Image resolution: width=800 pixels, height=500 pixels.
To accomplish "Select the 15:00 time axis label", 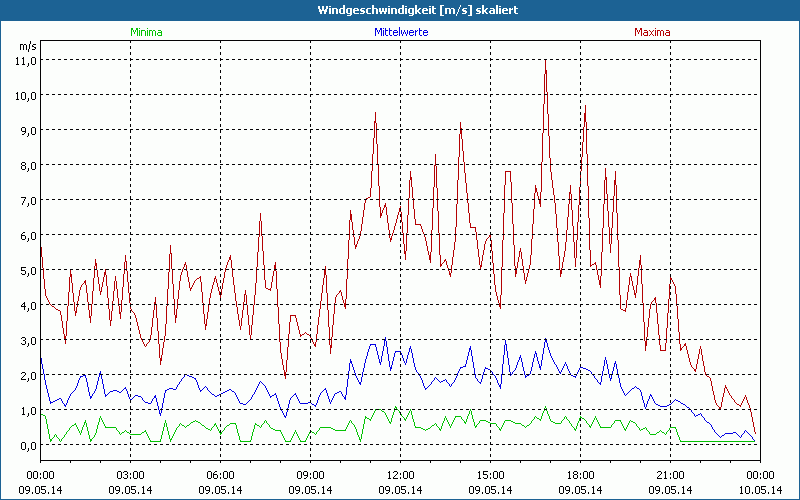I will click(490, 474).
